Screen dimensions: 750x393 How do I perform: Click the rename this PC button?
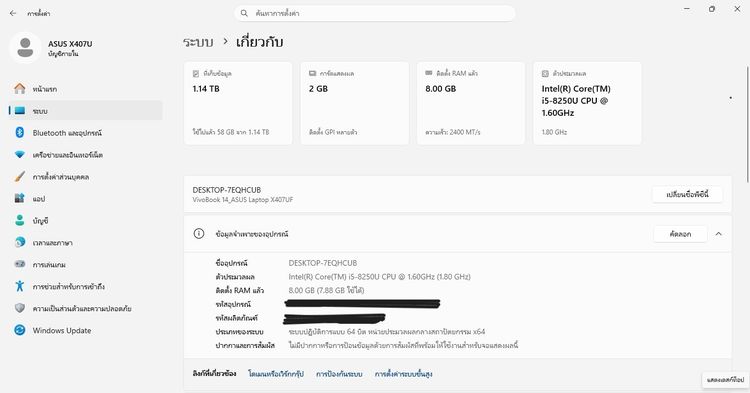click(687, 195)
